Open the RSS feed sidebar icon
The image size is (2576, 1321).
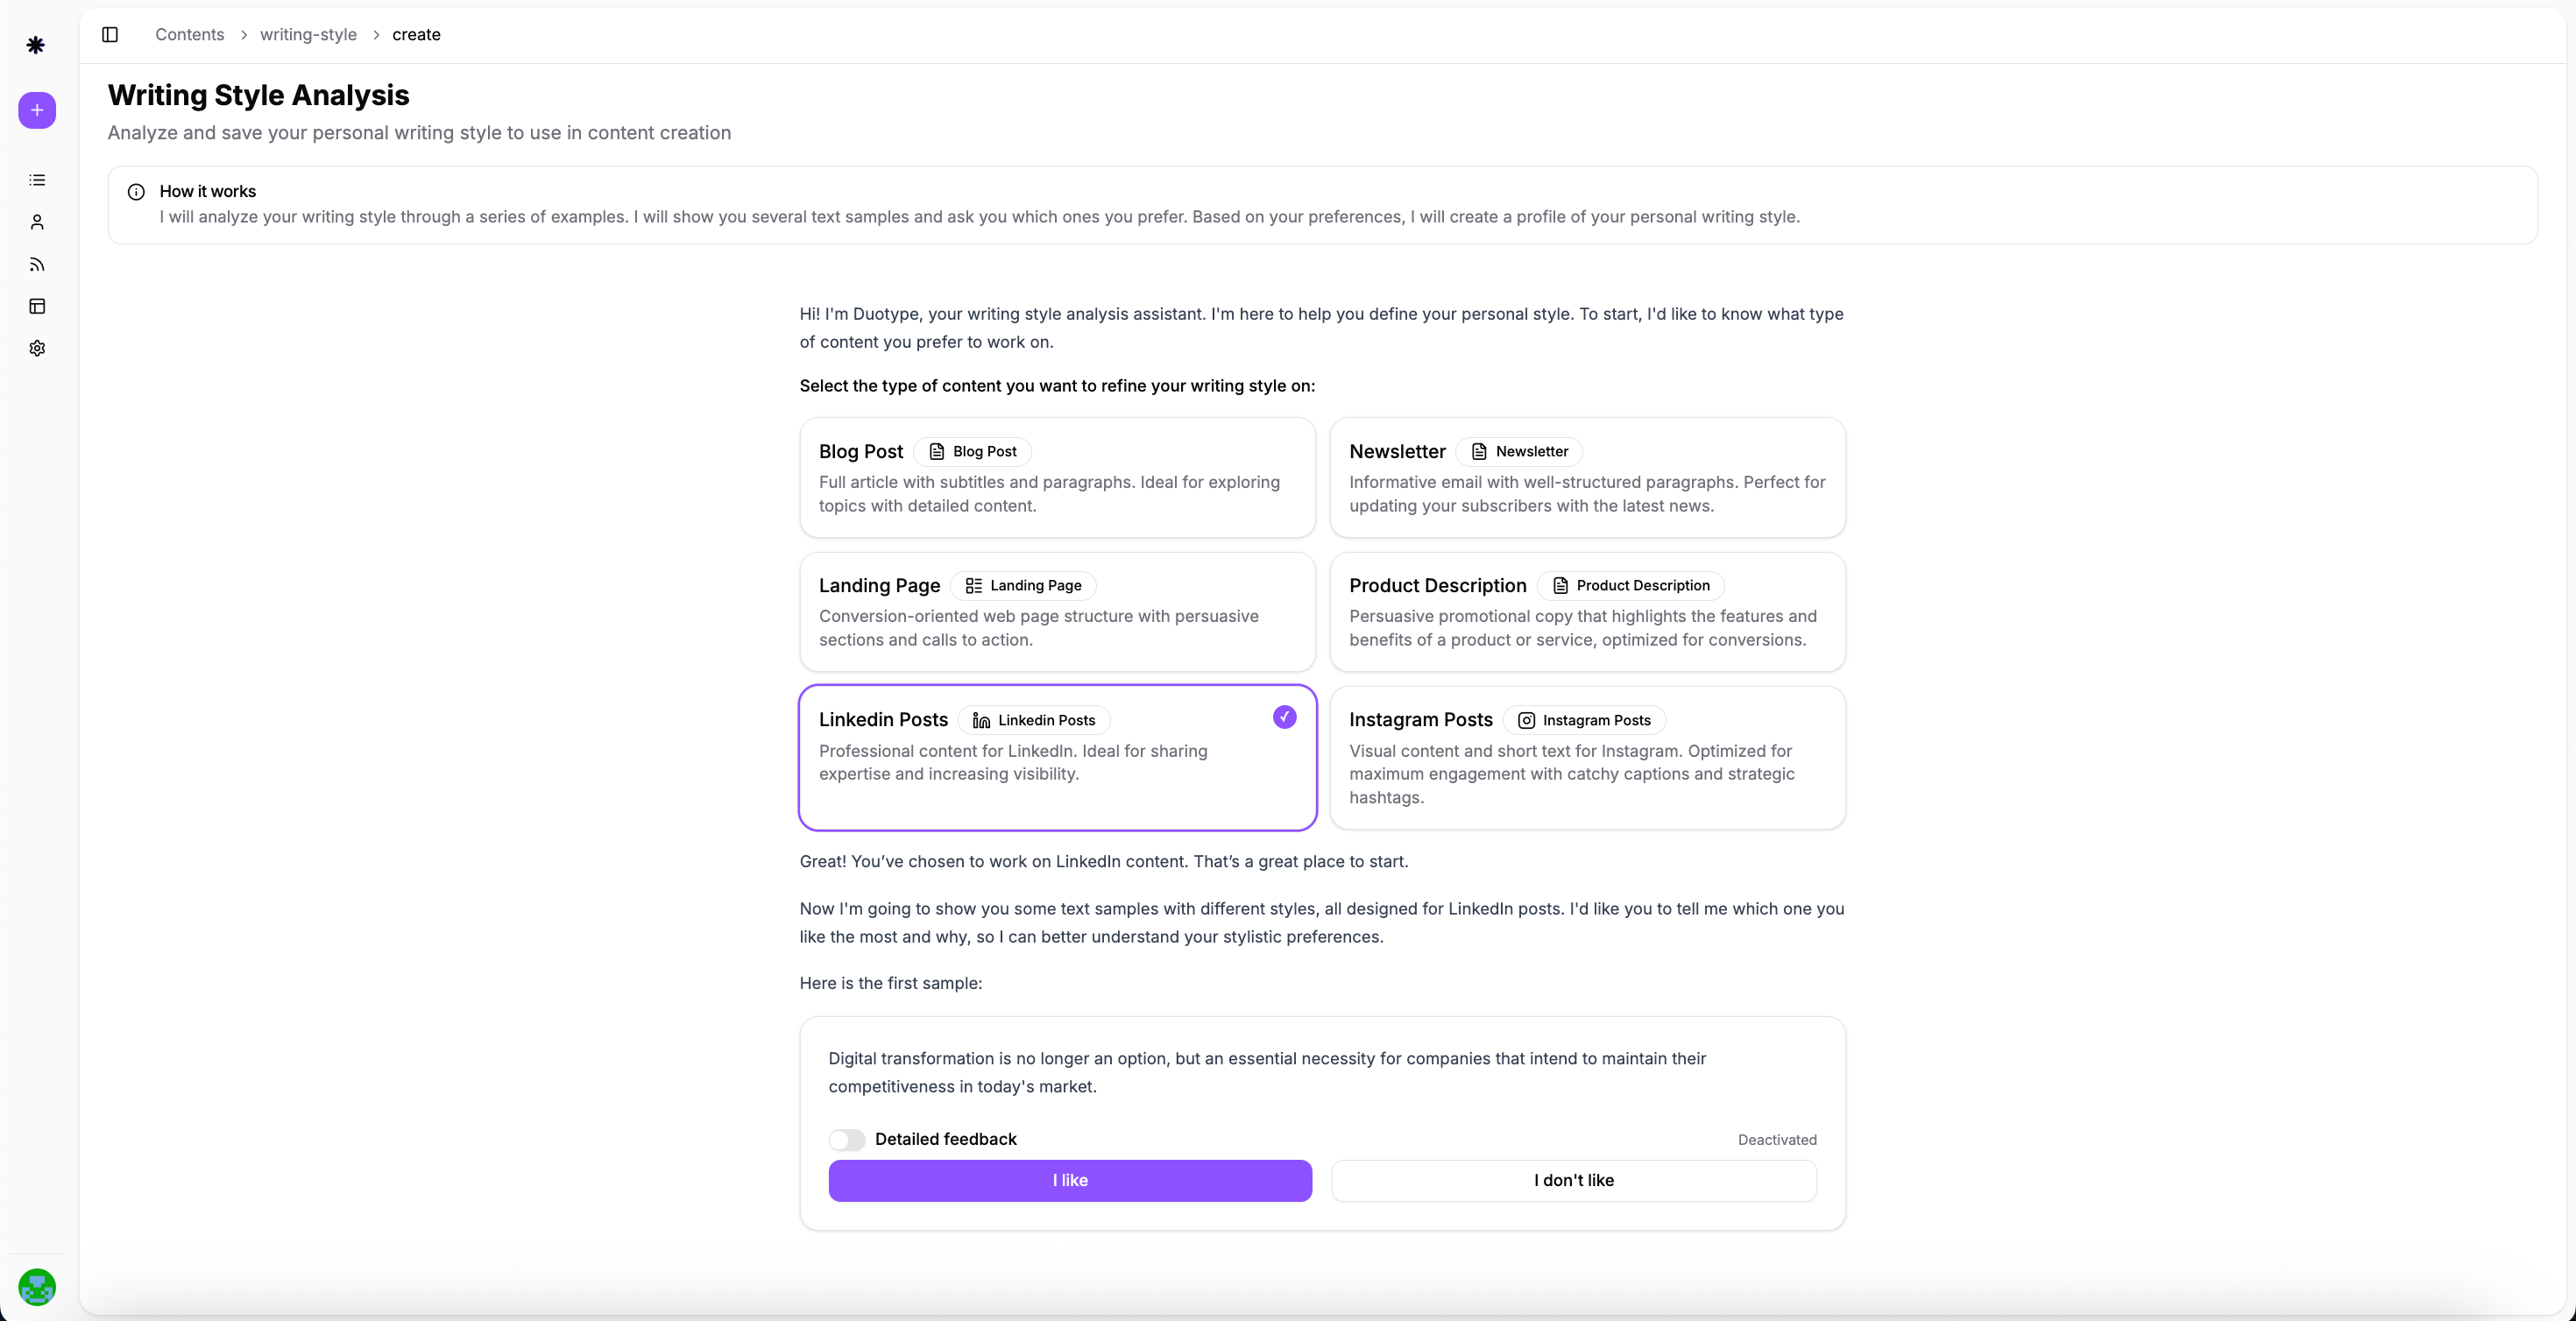37,264
